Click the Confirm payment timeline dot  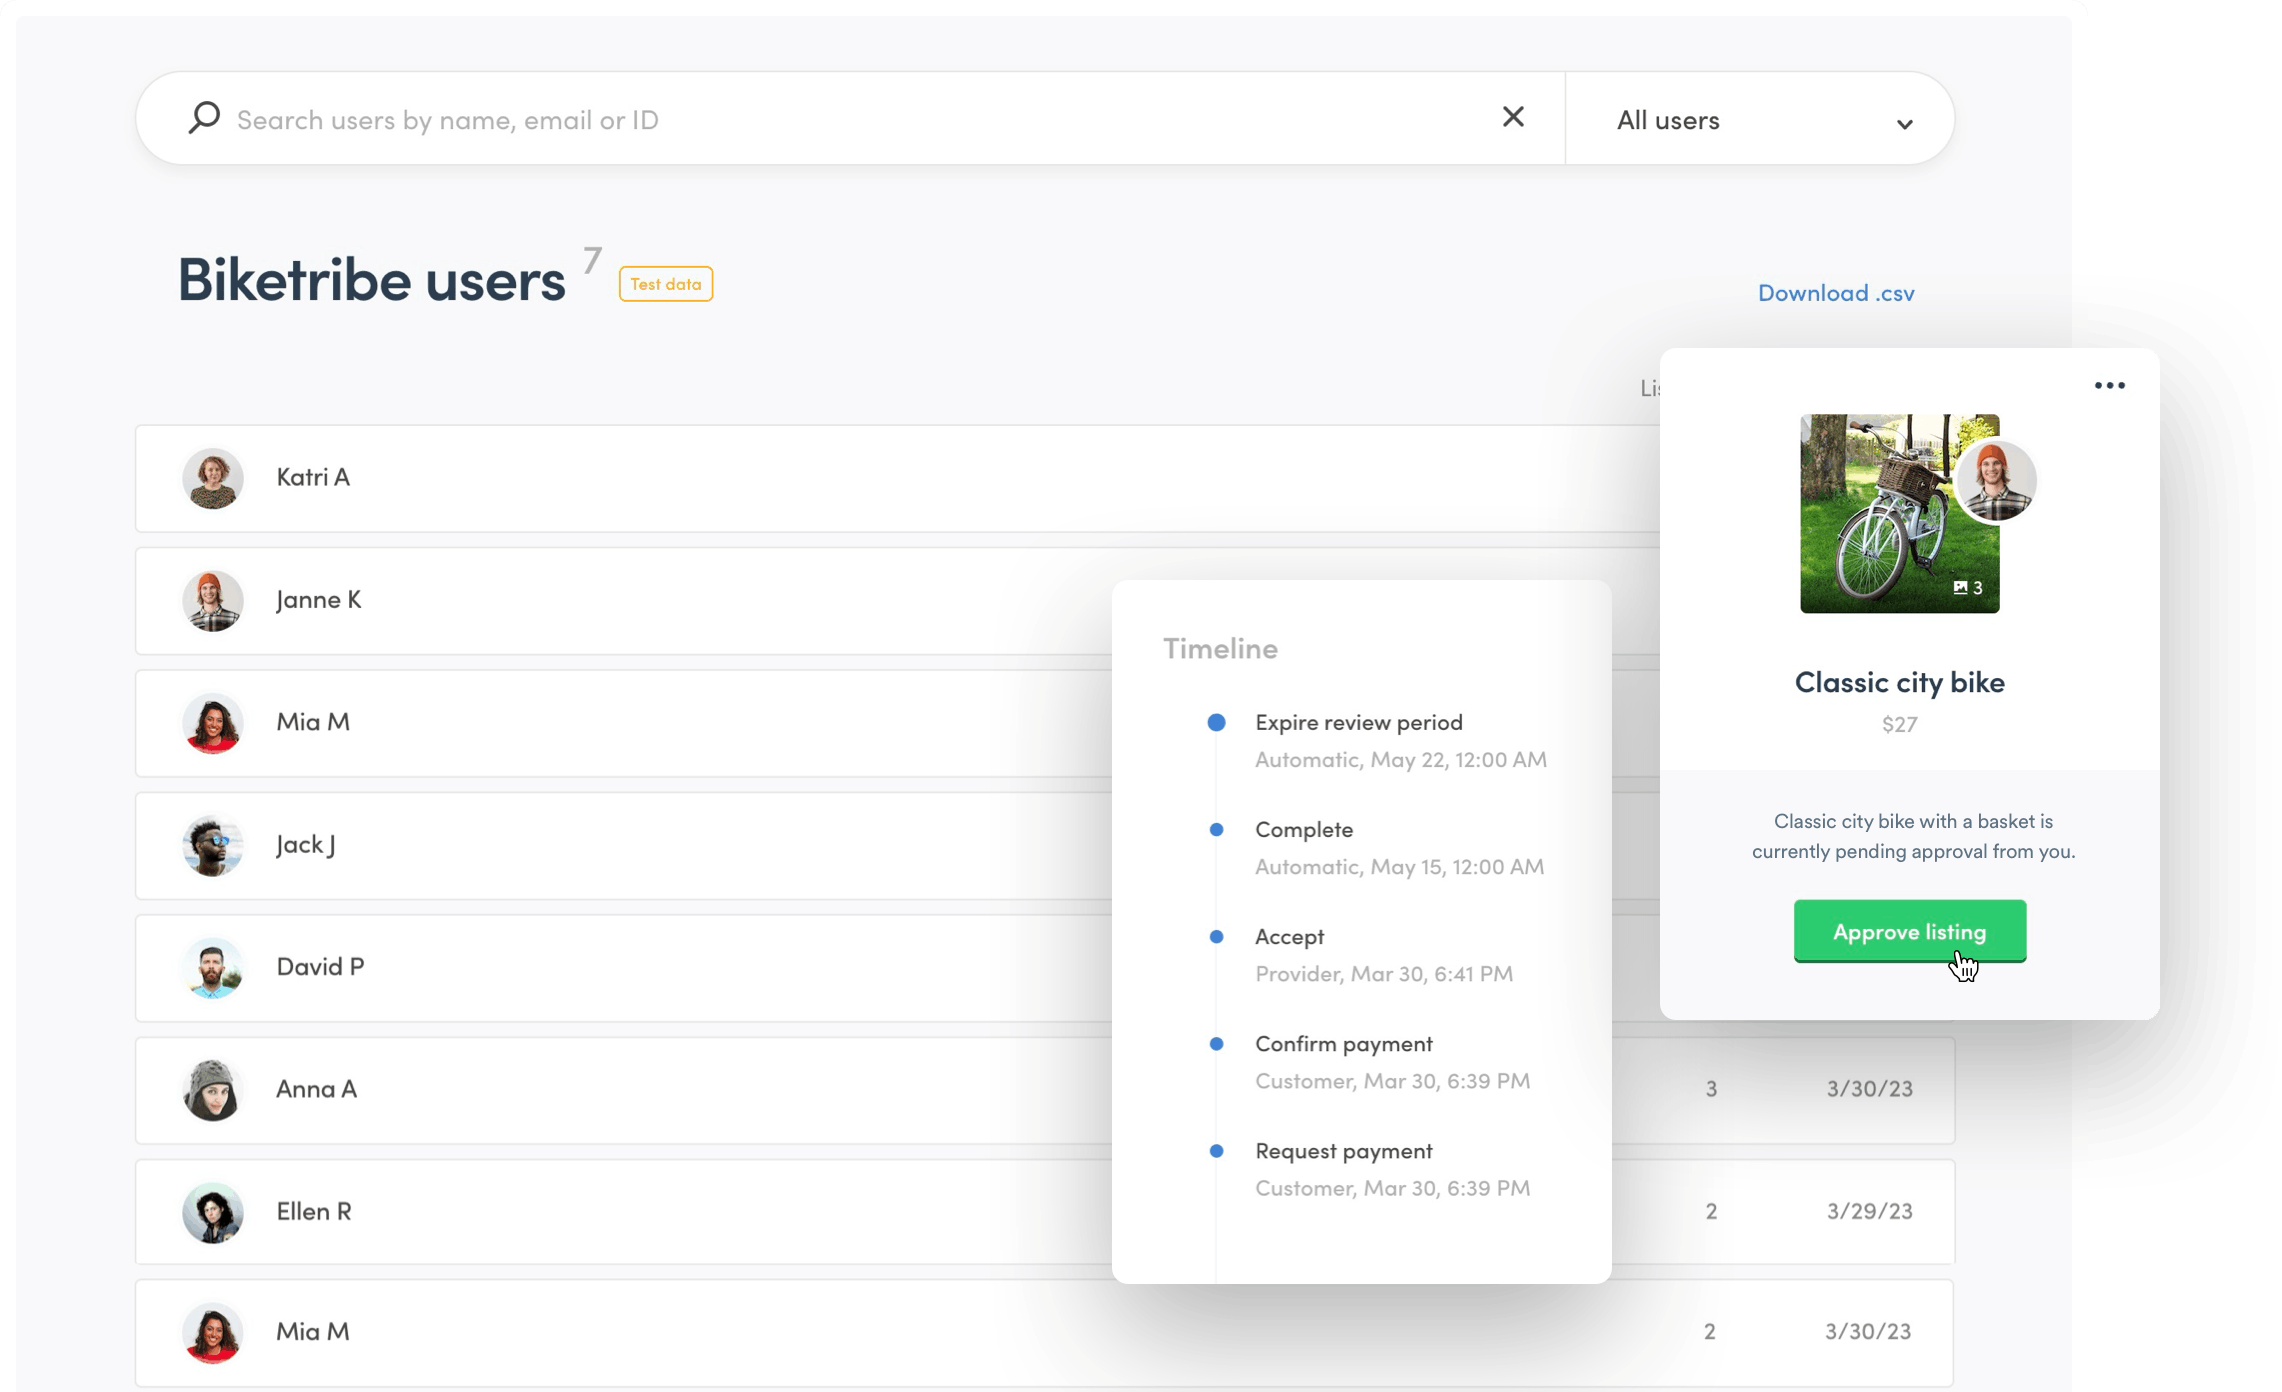(1216, 1043)
